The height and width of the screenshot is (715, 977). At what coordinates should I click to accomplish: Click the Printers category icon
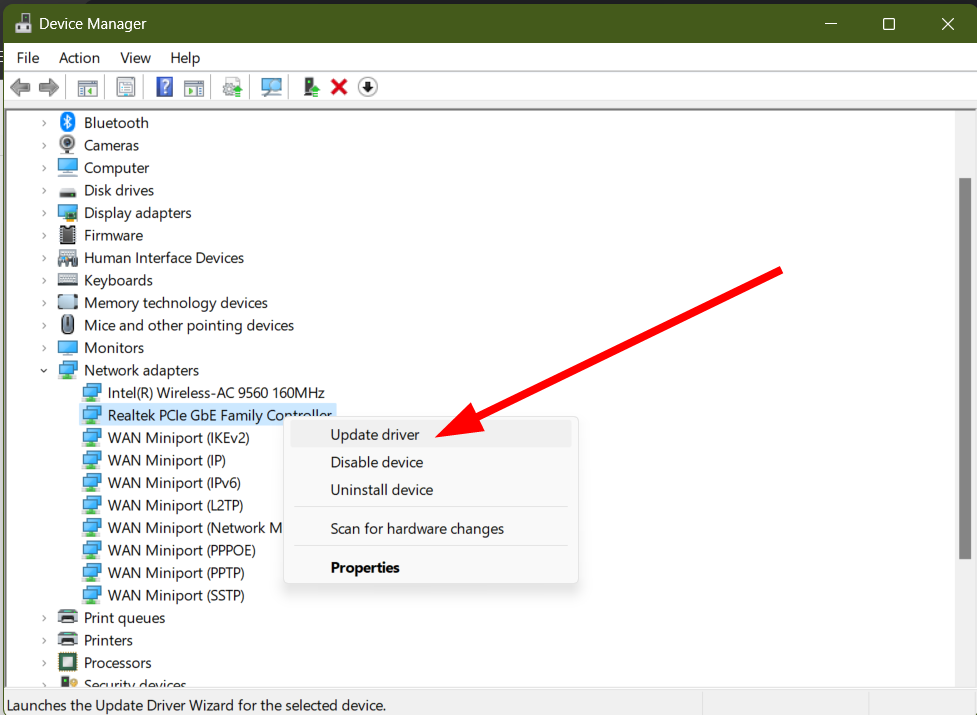pos(67,639)
